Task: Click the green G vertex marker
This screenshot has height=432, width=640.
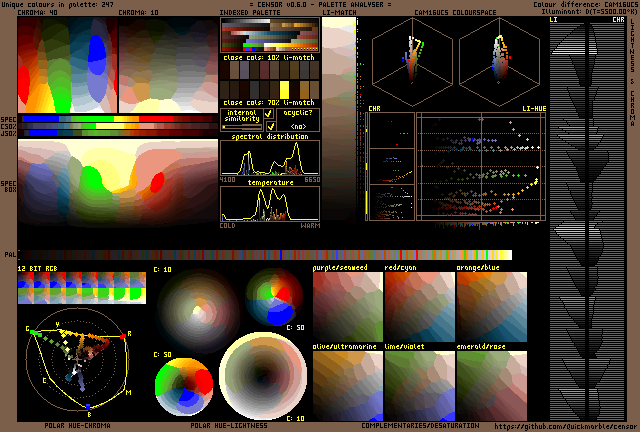Action: 33,332
